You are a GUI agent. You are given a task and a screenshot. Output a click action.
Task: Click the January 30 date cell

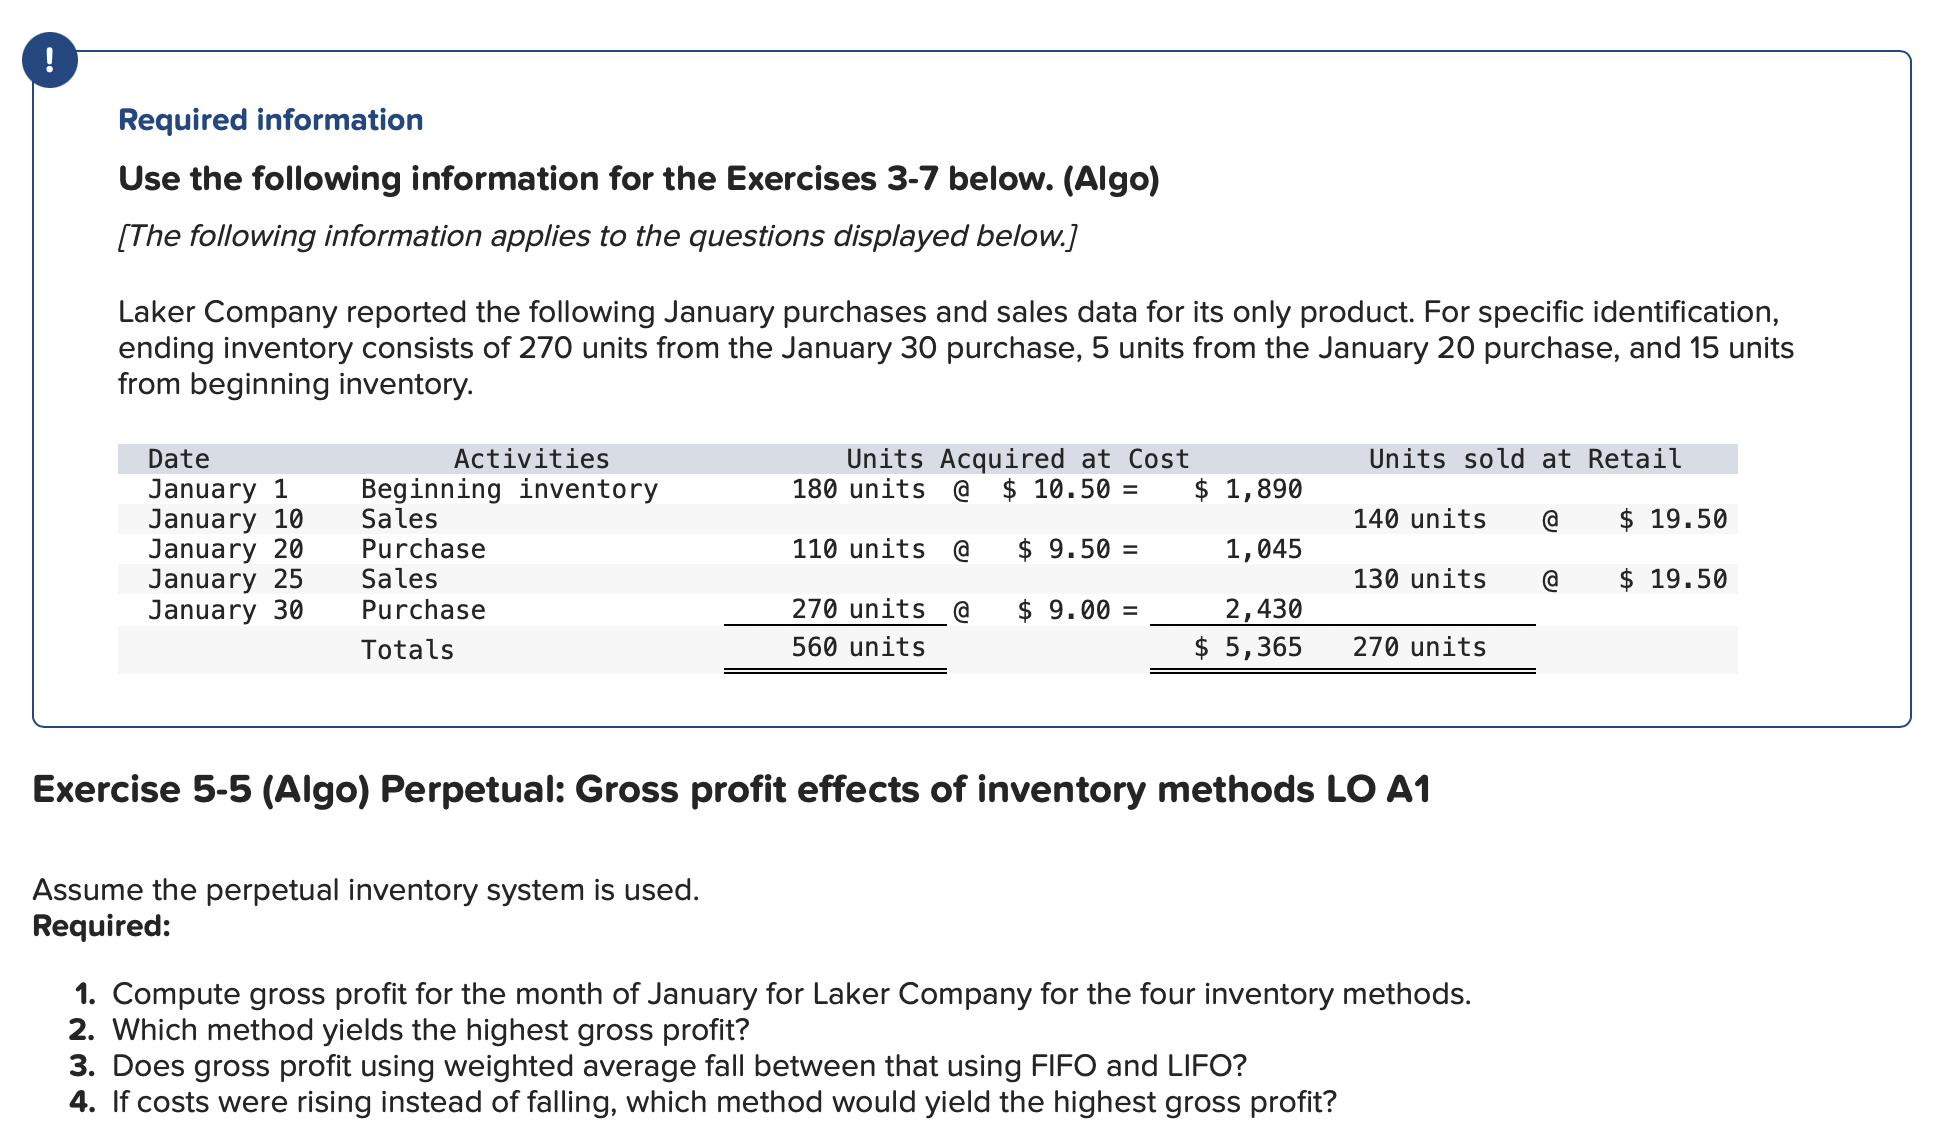225,610
